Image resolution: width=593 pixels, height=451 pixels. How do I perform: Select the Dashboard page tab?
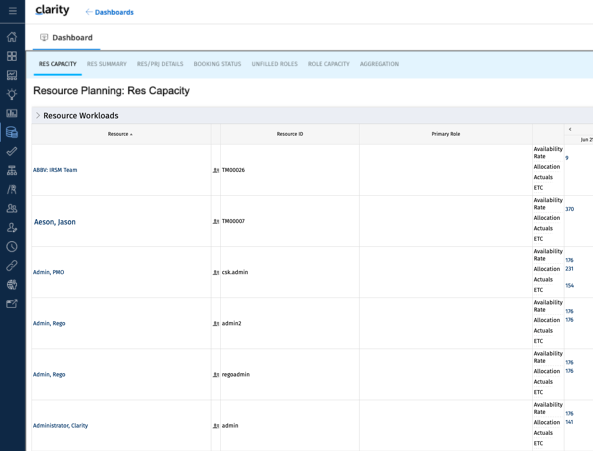click(67, 37)
